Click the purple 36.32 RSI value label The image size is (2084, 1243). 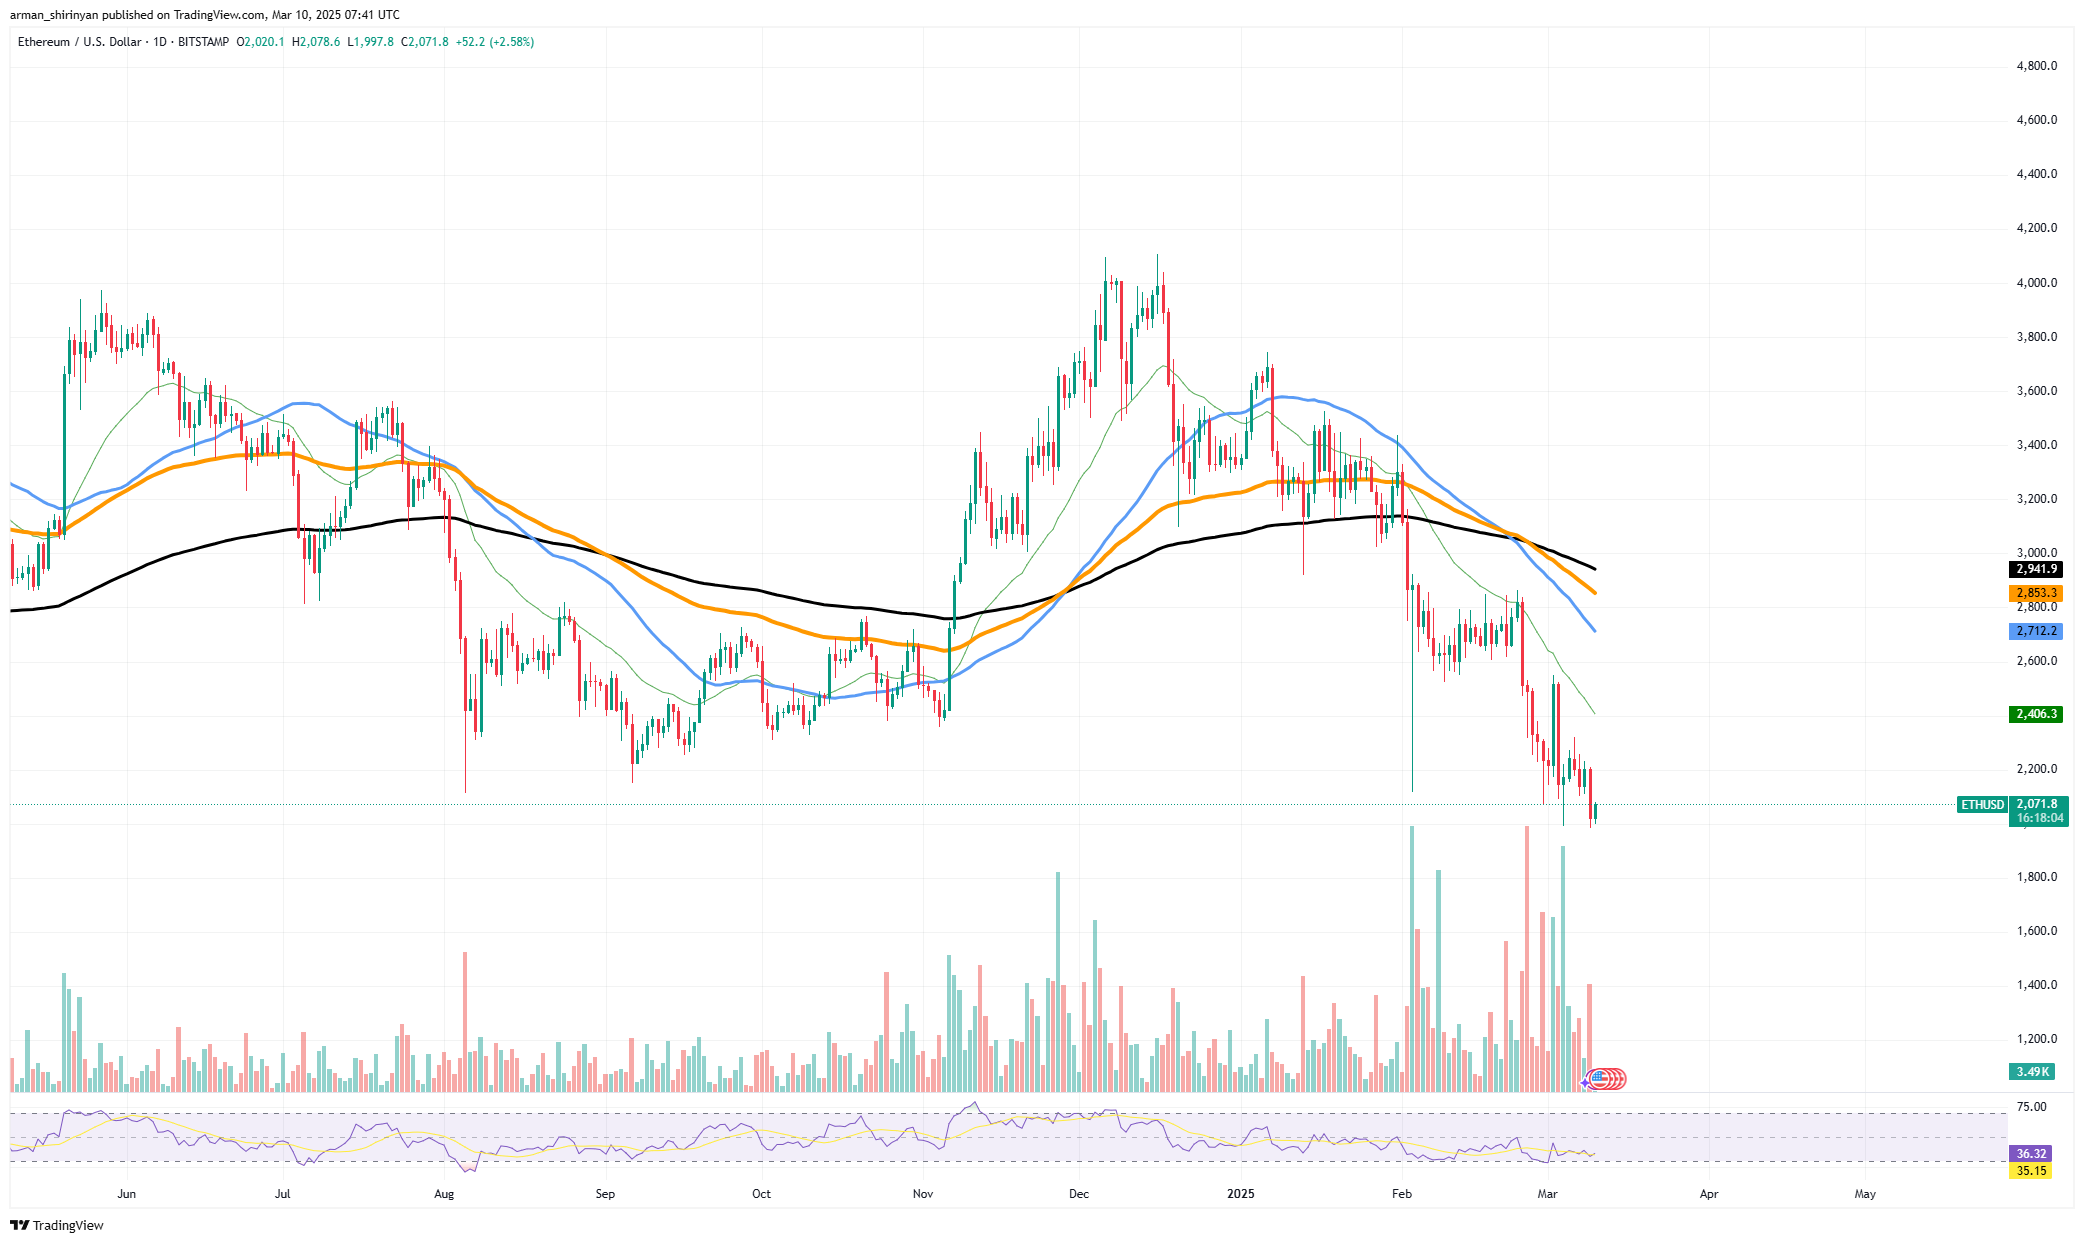point(2031,1153)
